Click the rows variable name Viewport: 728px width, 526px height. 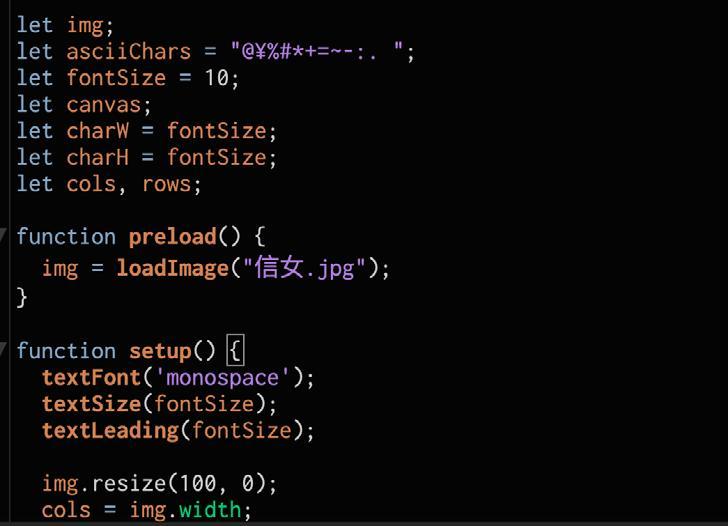pos(166,184)
